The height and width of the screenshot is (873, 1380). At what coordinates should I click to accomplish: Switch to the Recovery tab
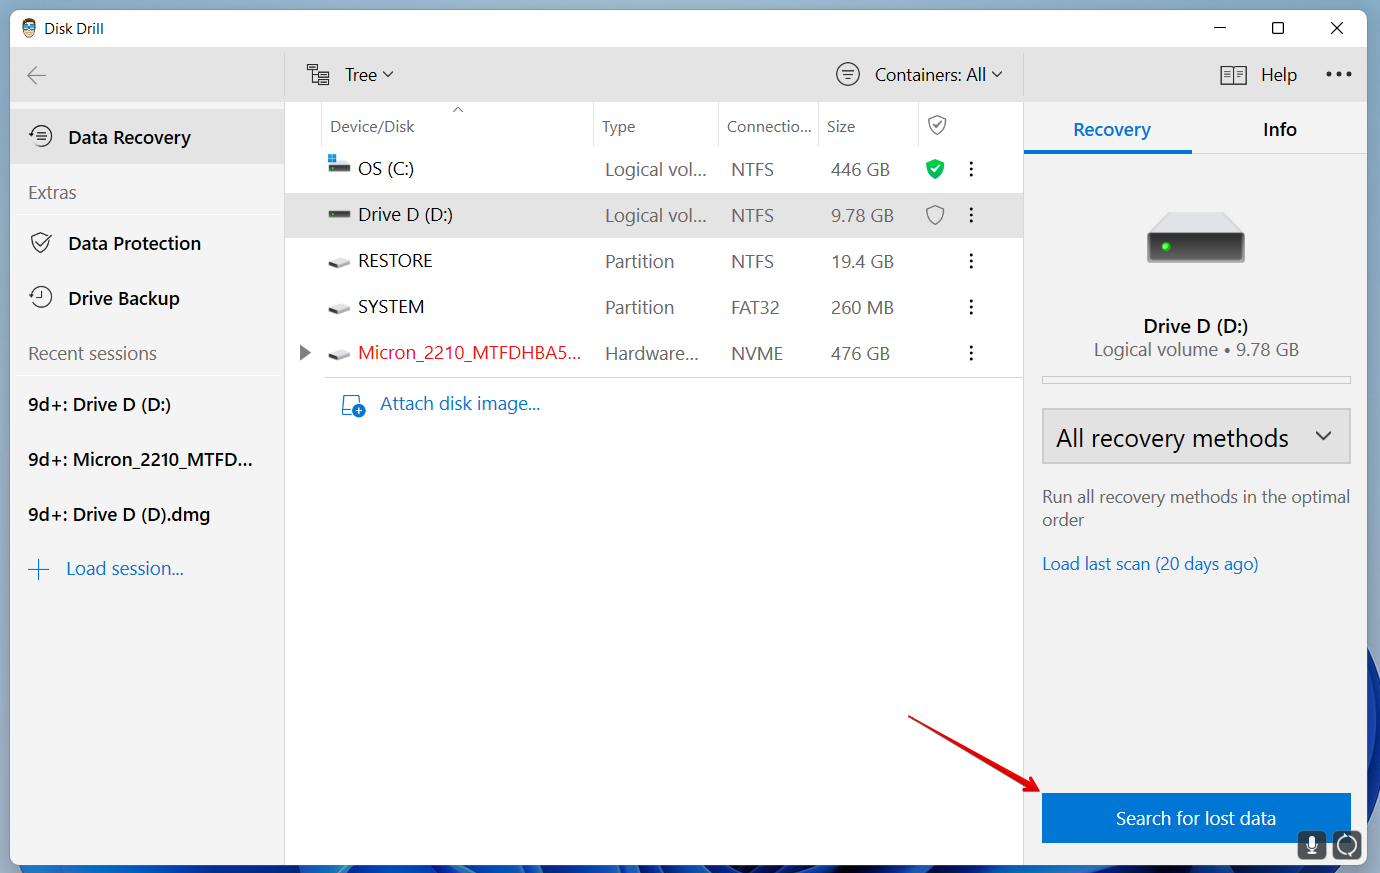coord(1111,130)
